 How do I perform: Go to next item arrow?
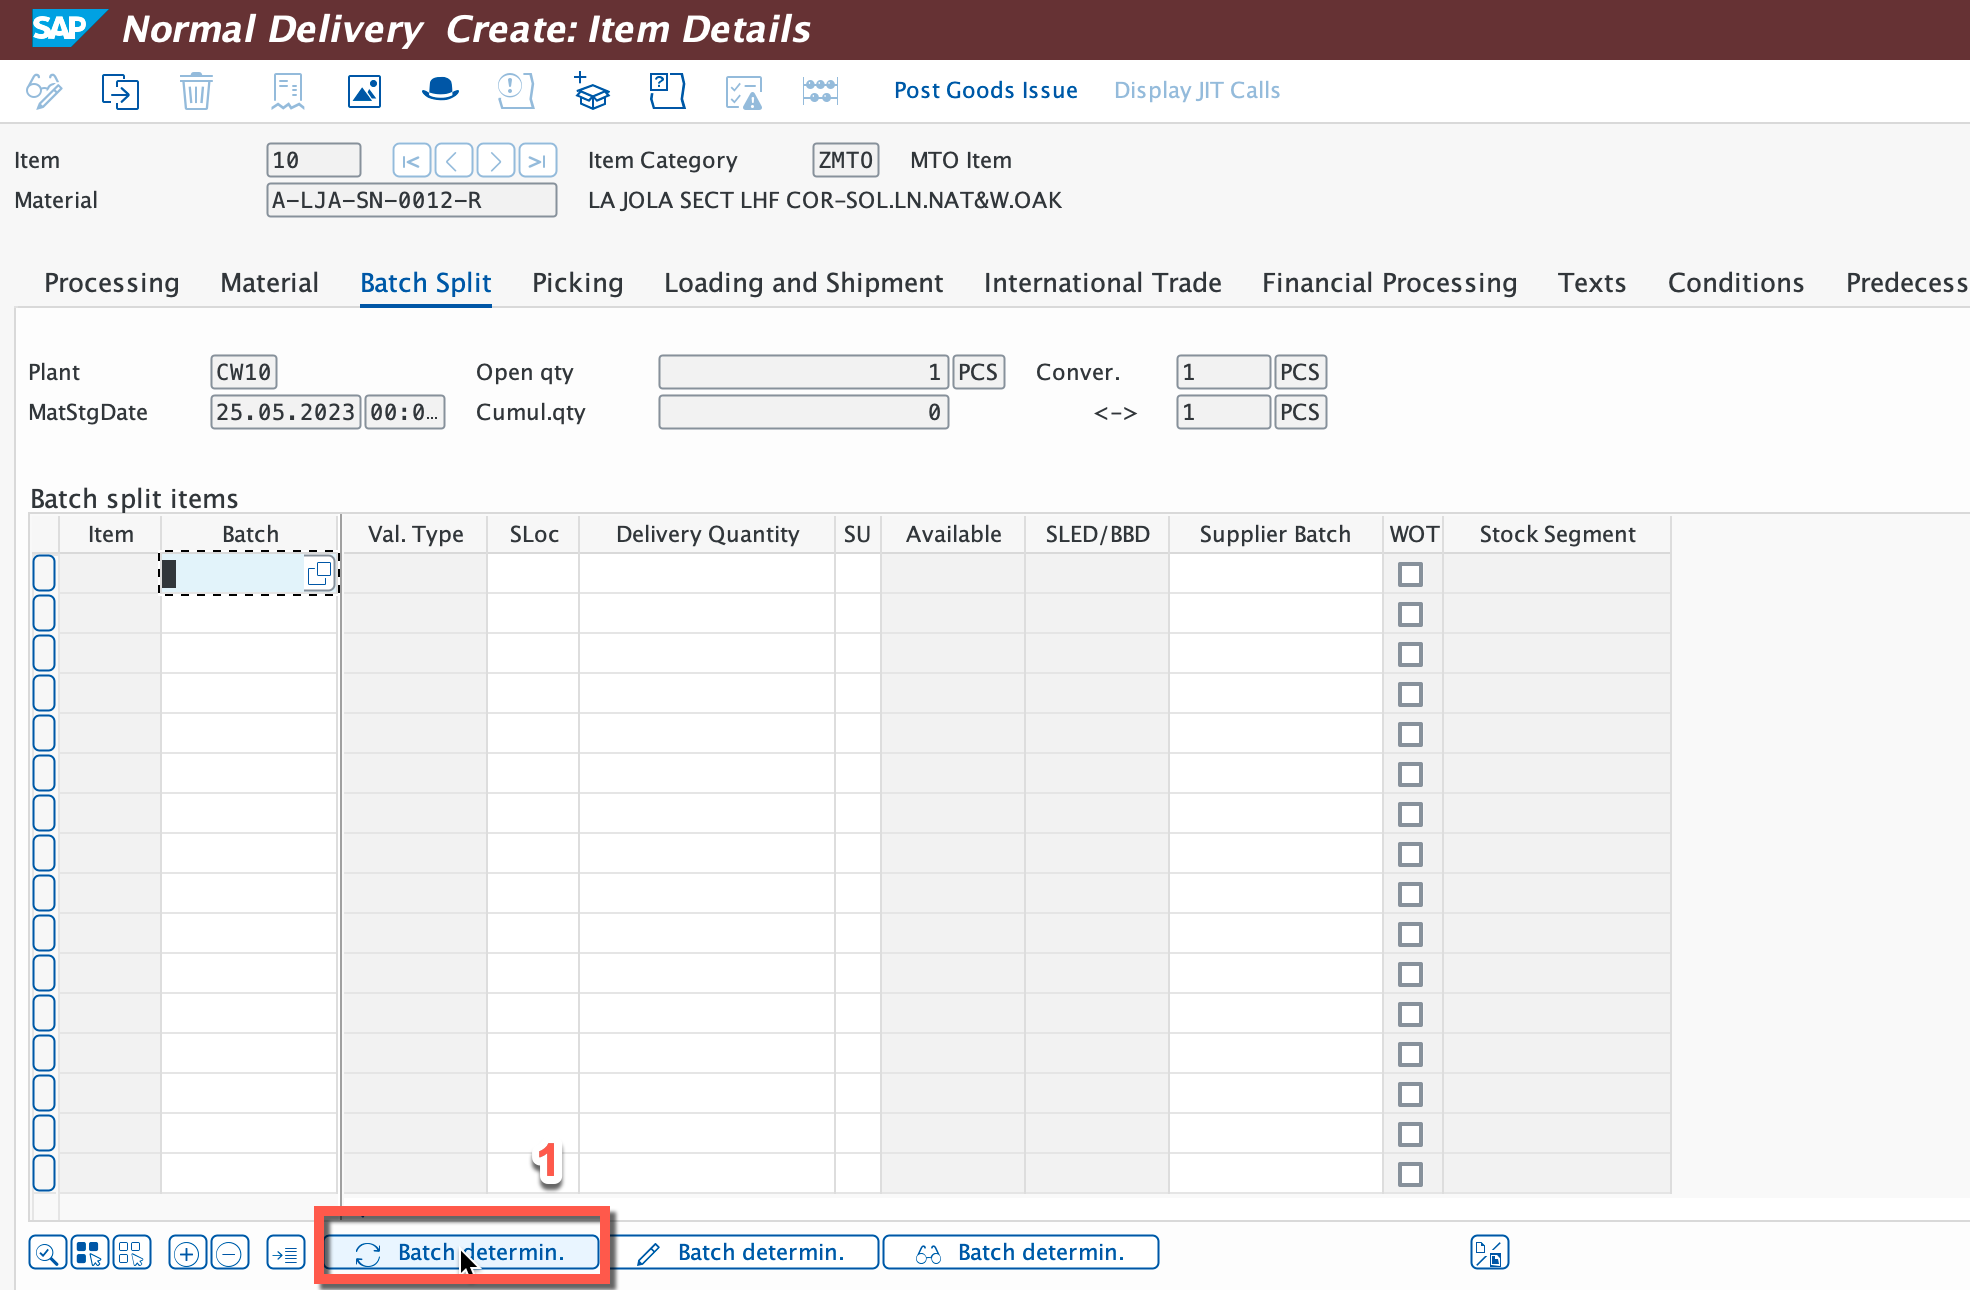click(x=495, y=160)
